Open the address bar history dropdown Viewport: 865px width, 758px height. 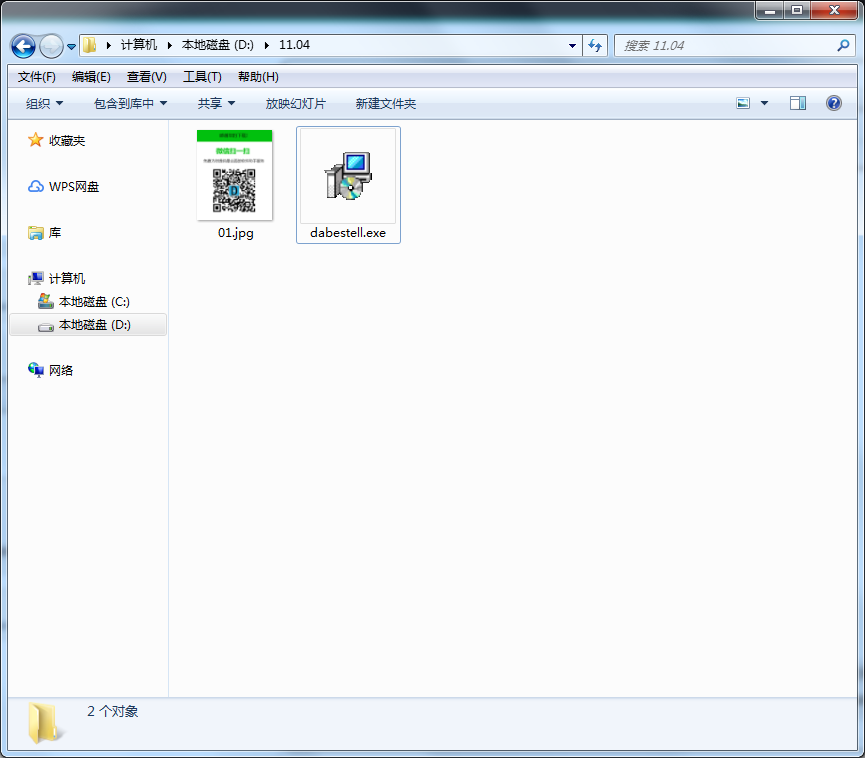[573, 46]
